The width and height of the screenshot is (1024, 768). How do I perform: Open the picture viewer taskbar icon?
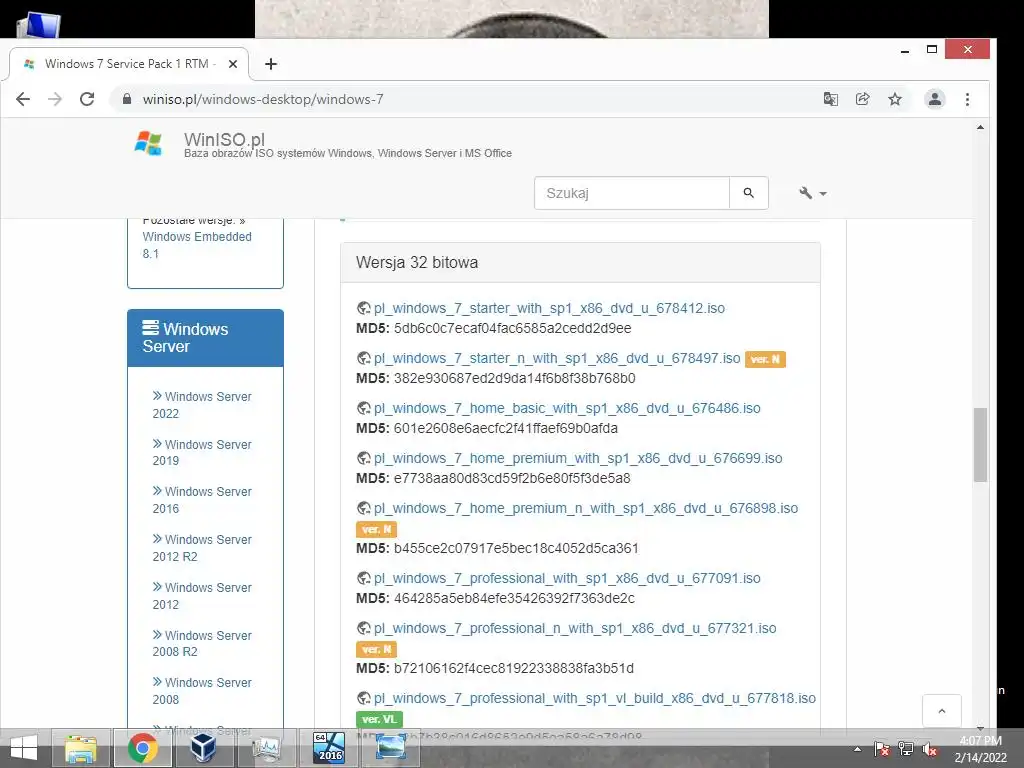pos(391,748)
